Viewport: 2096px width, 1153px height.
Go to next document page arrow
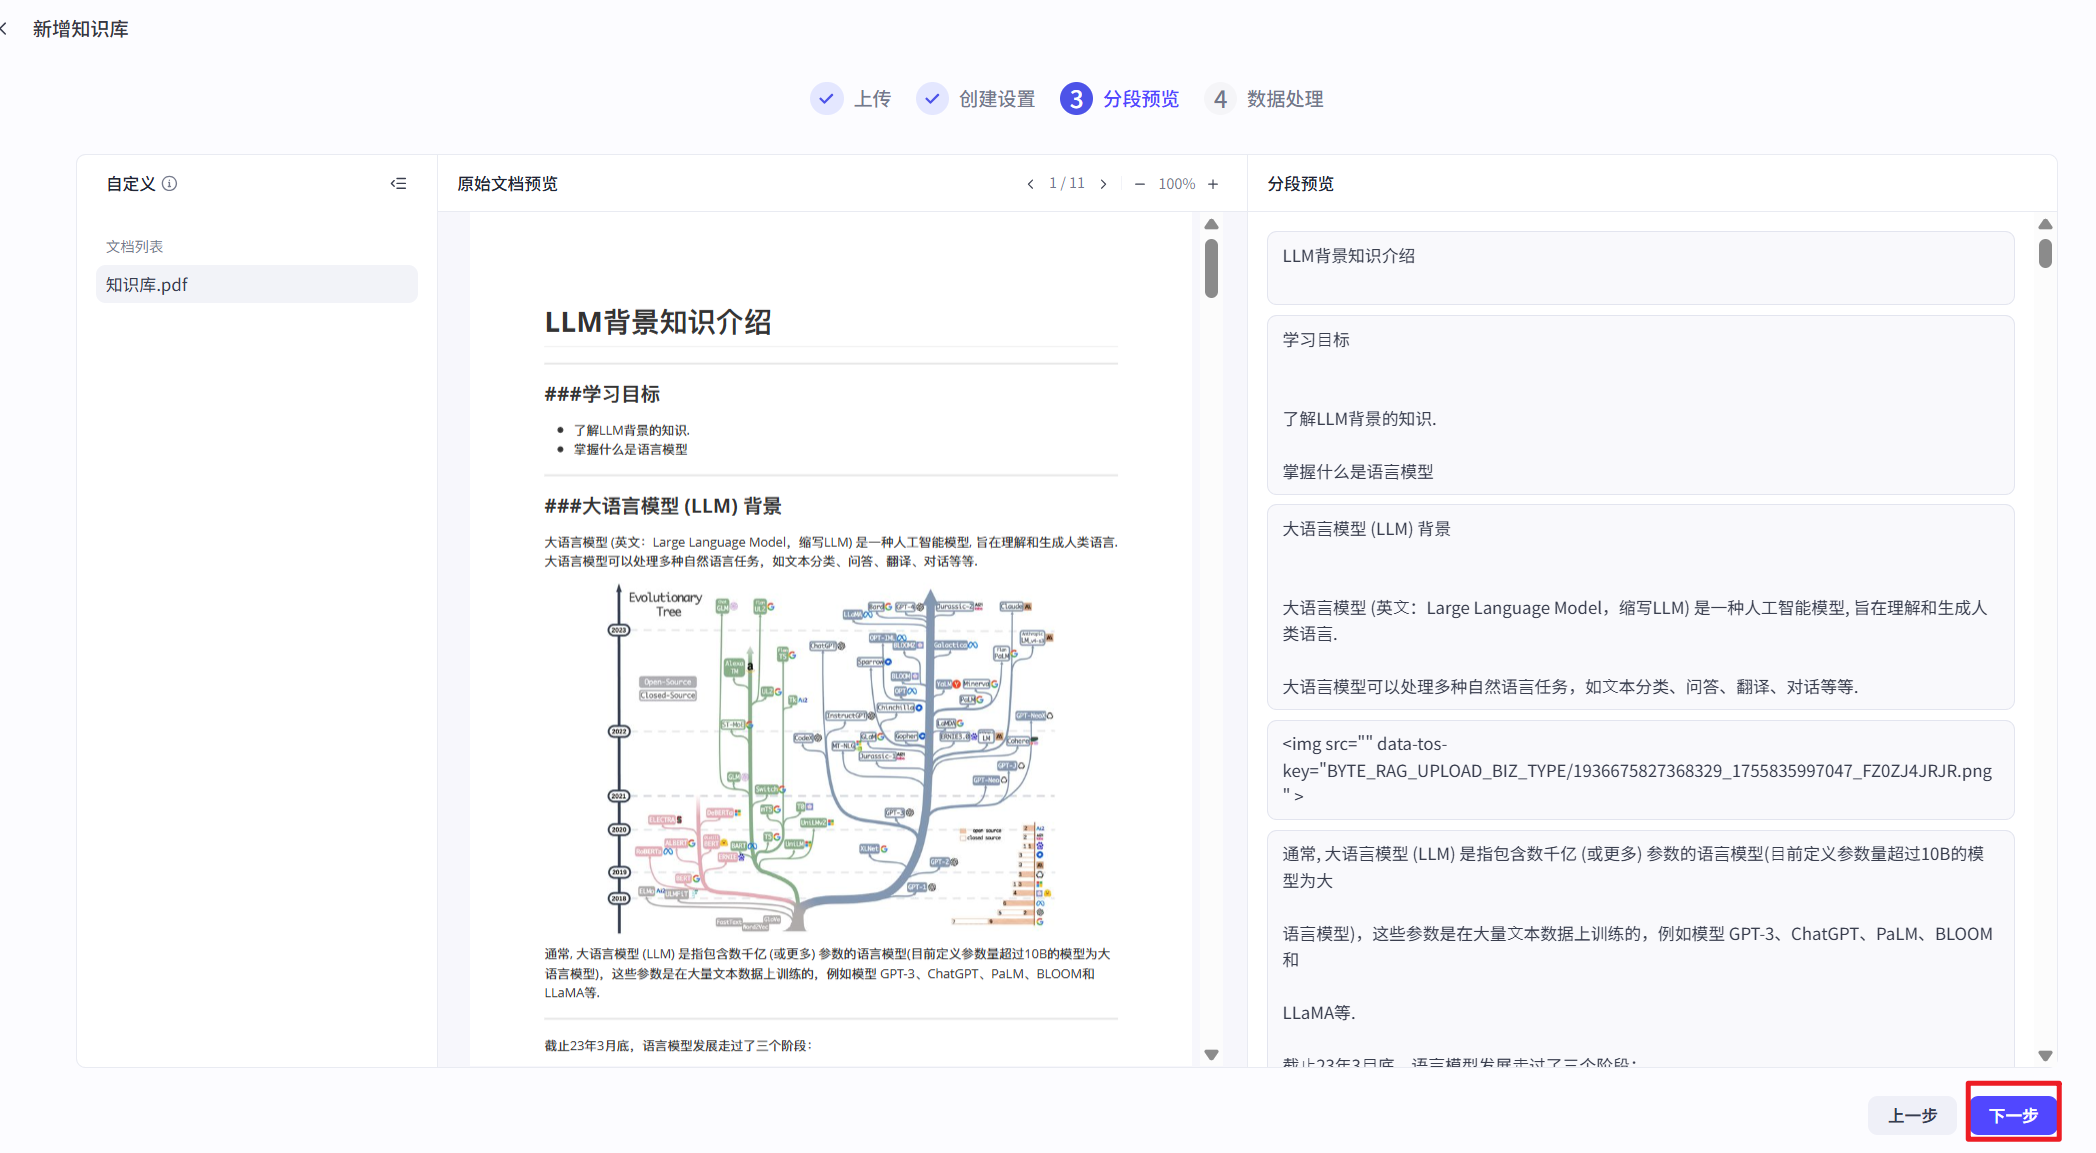(x=1103, y=184)
